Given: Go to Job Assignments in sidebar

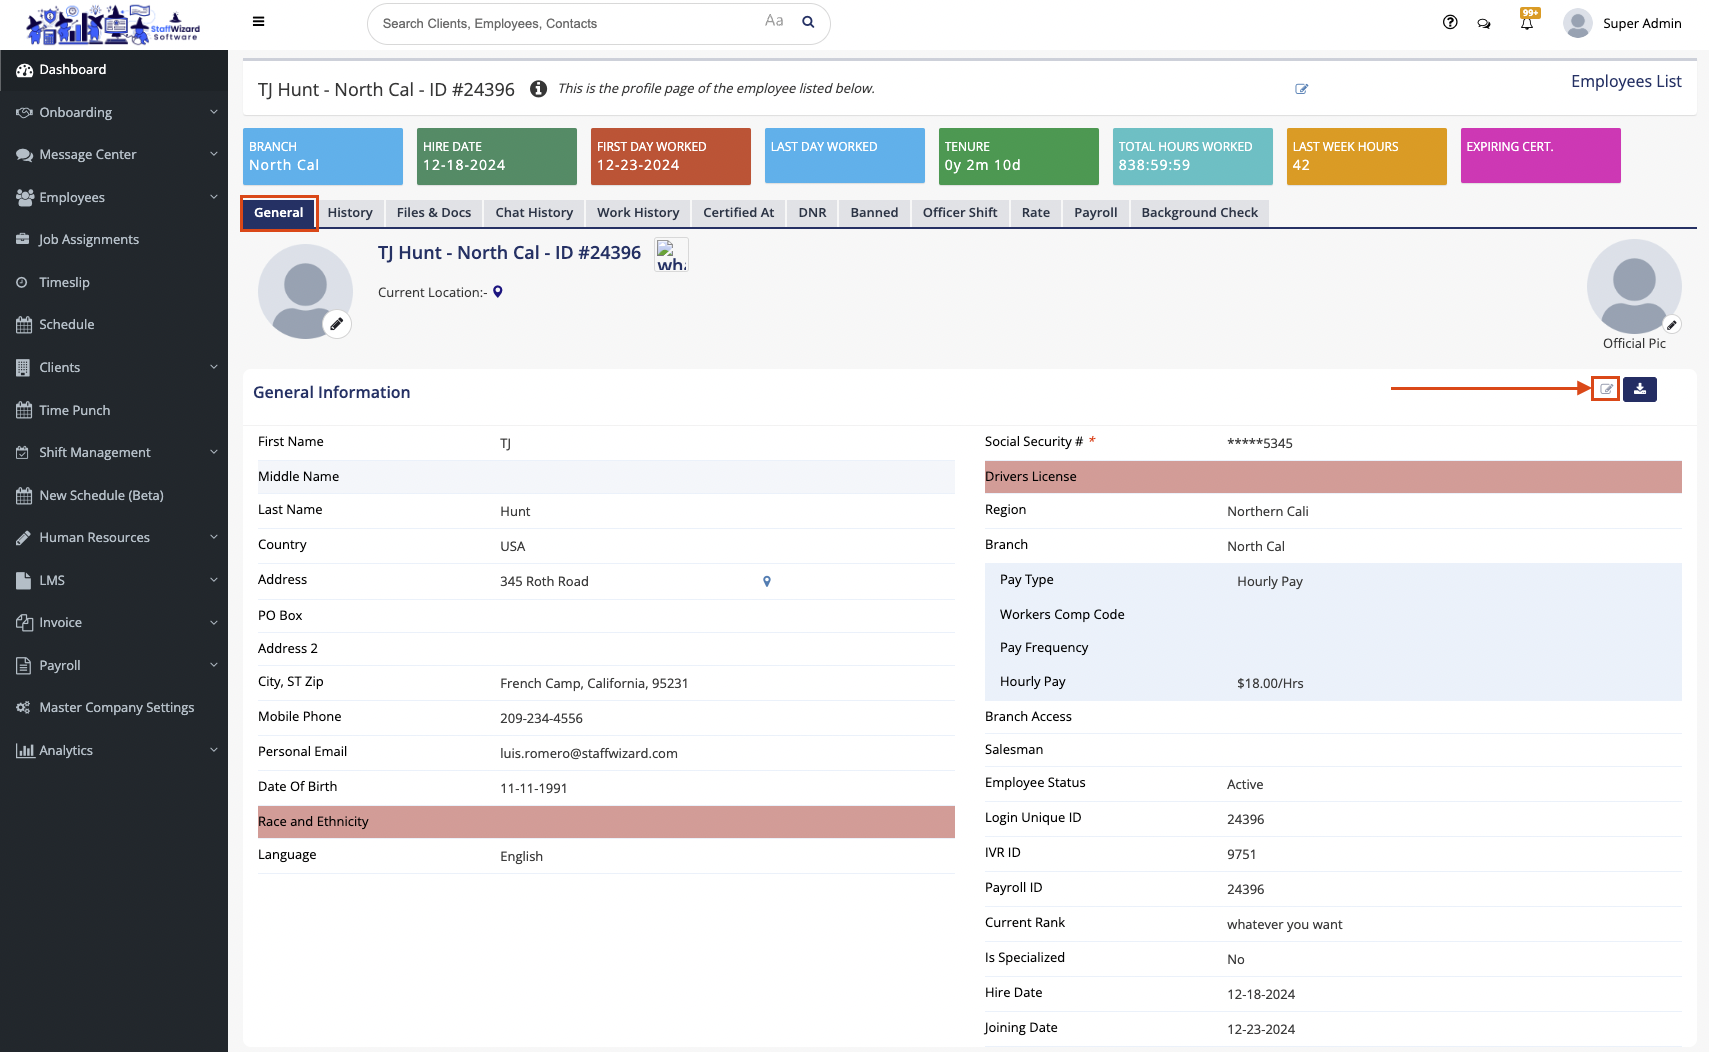Looking at the screenshot, I should point(89,240).
